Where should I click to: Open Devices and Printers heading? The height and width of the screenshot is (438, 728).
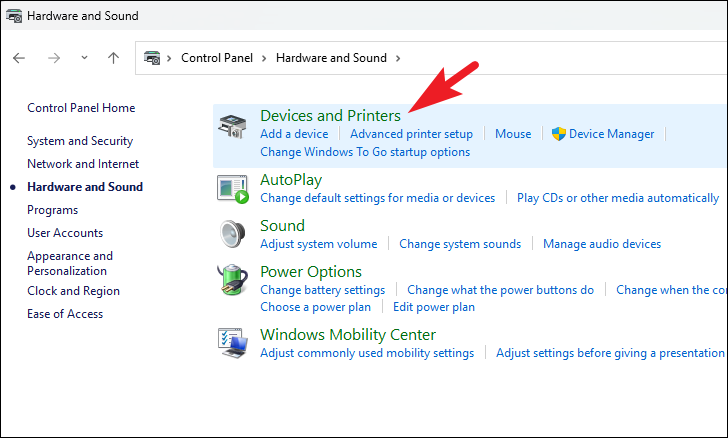pyautogui.click(x=330, y=116)
